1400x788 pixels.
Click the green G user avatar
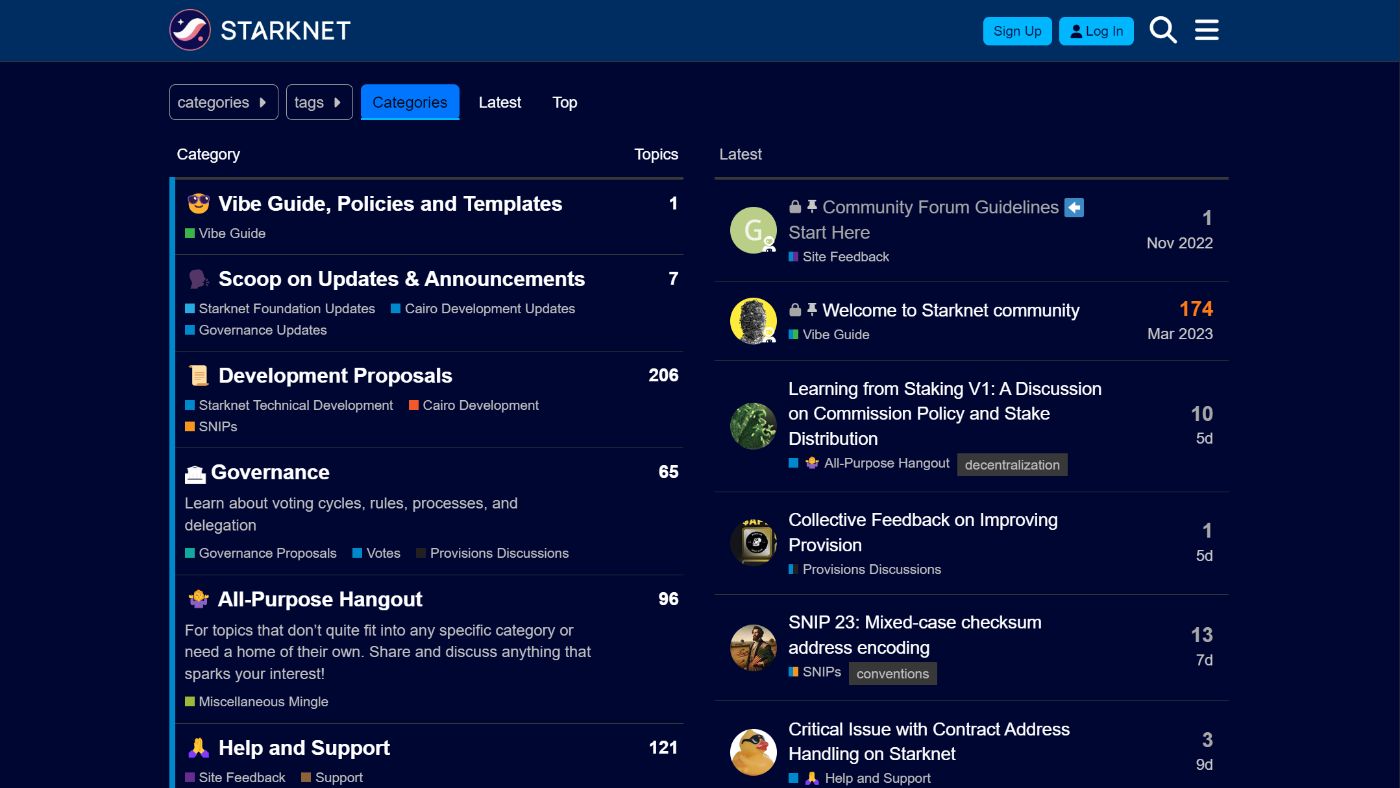point(753,231)
